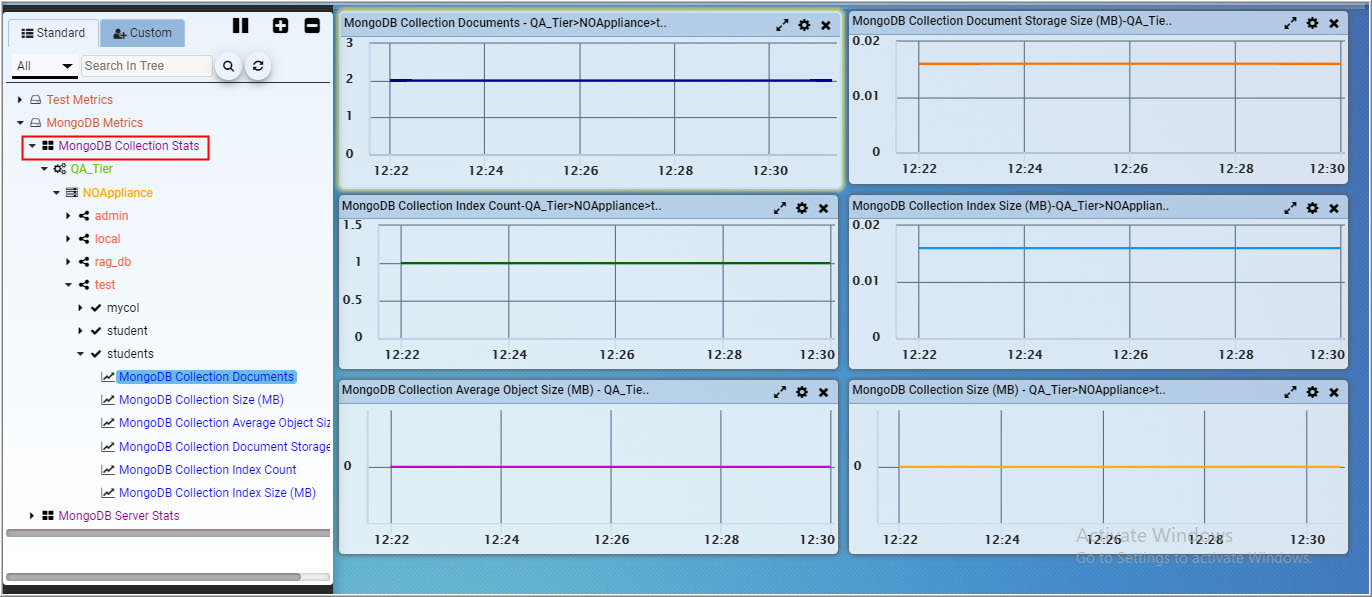The width and height of the screenshot is (1372, 597).
Task: Collapse the MongoDB Collection Stats arrow
Action: pos(32,146)
